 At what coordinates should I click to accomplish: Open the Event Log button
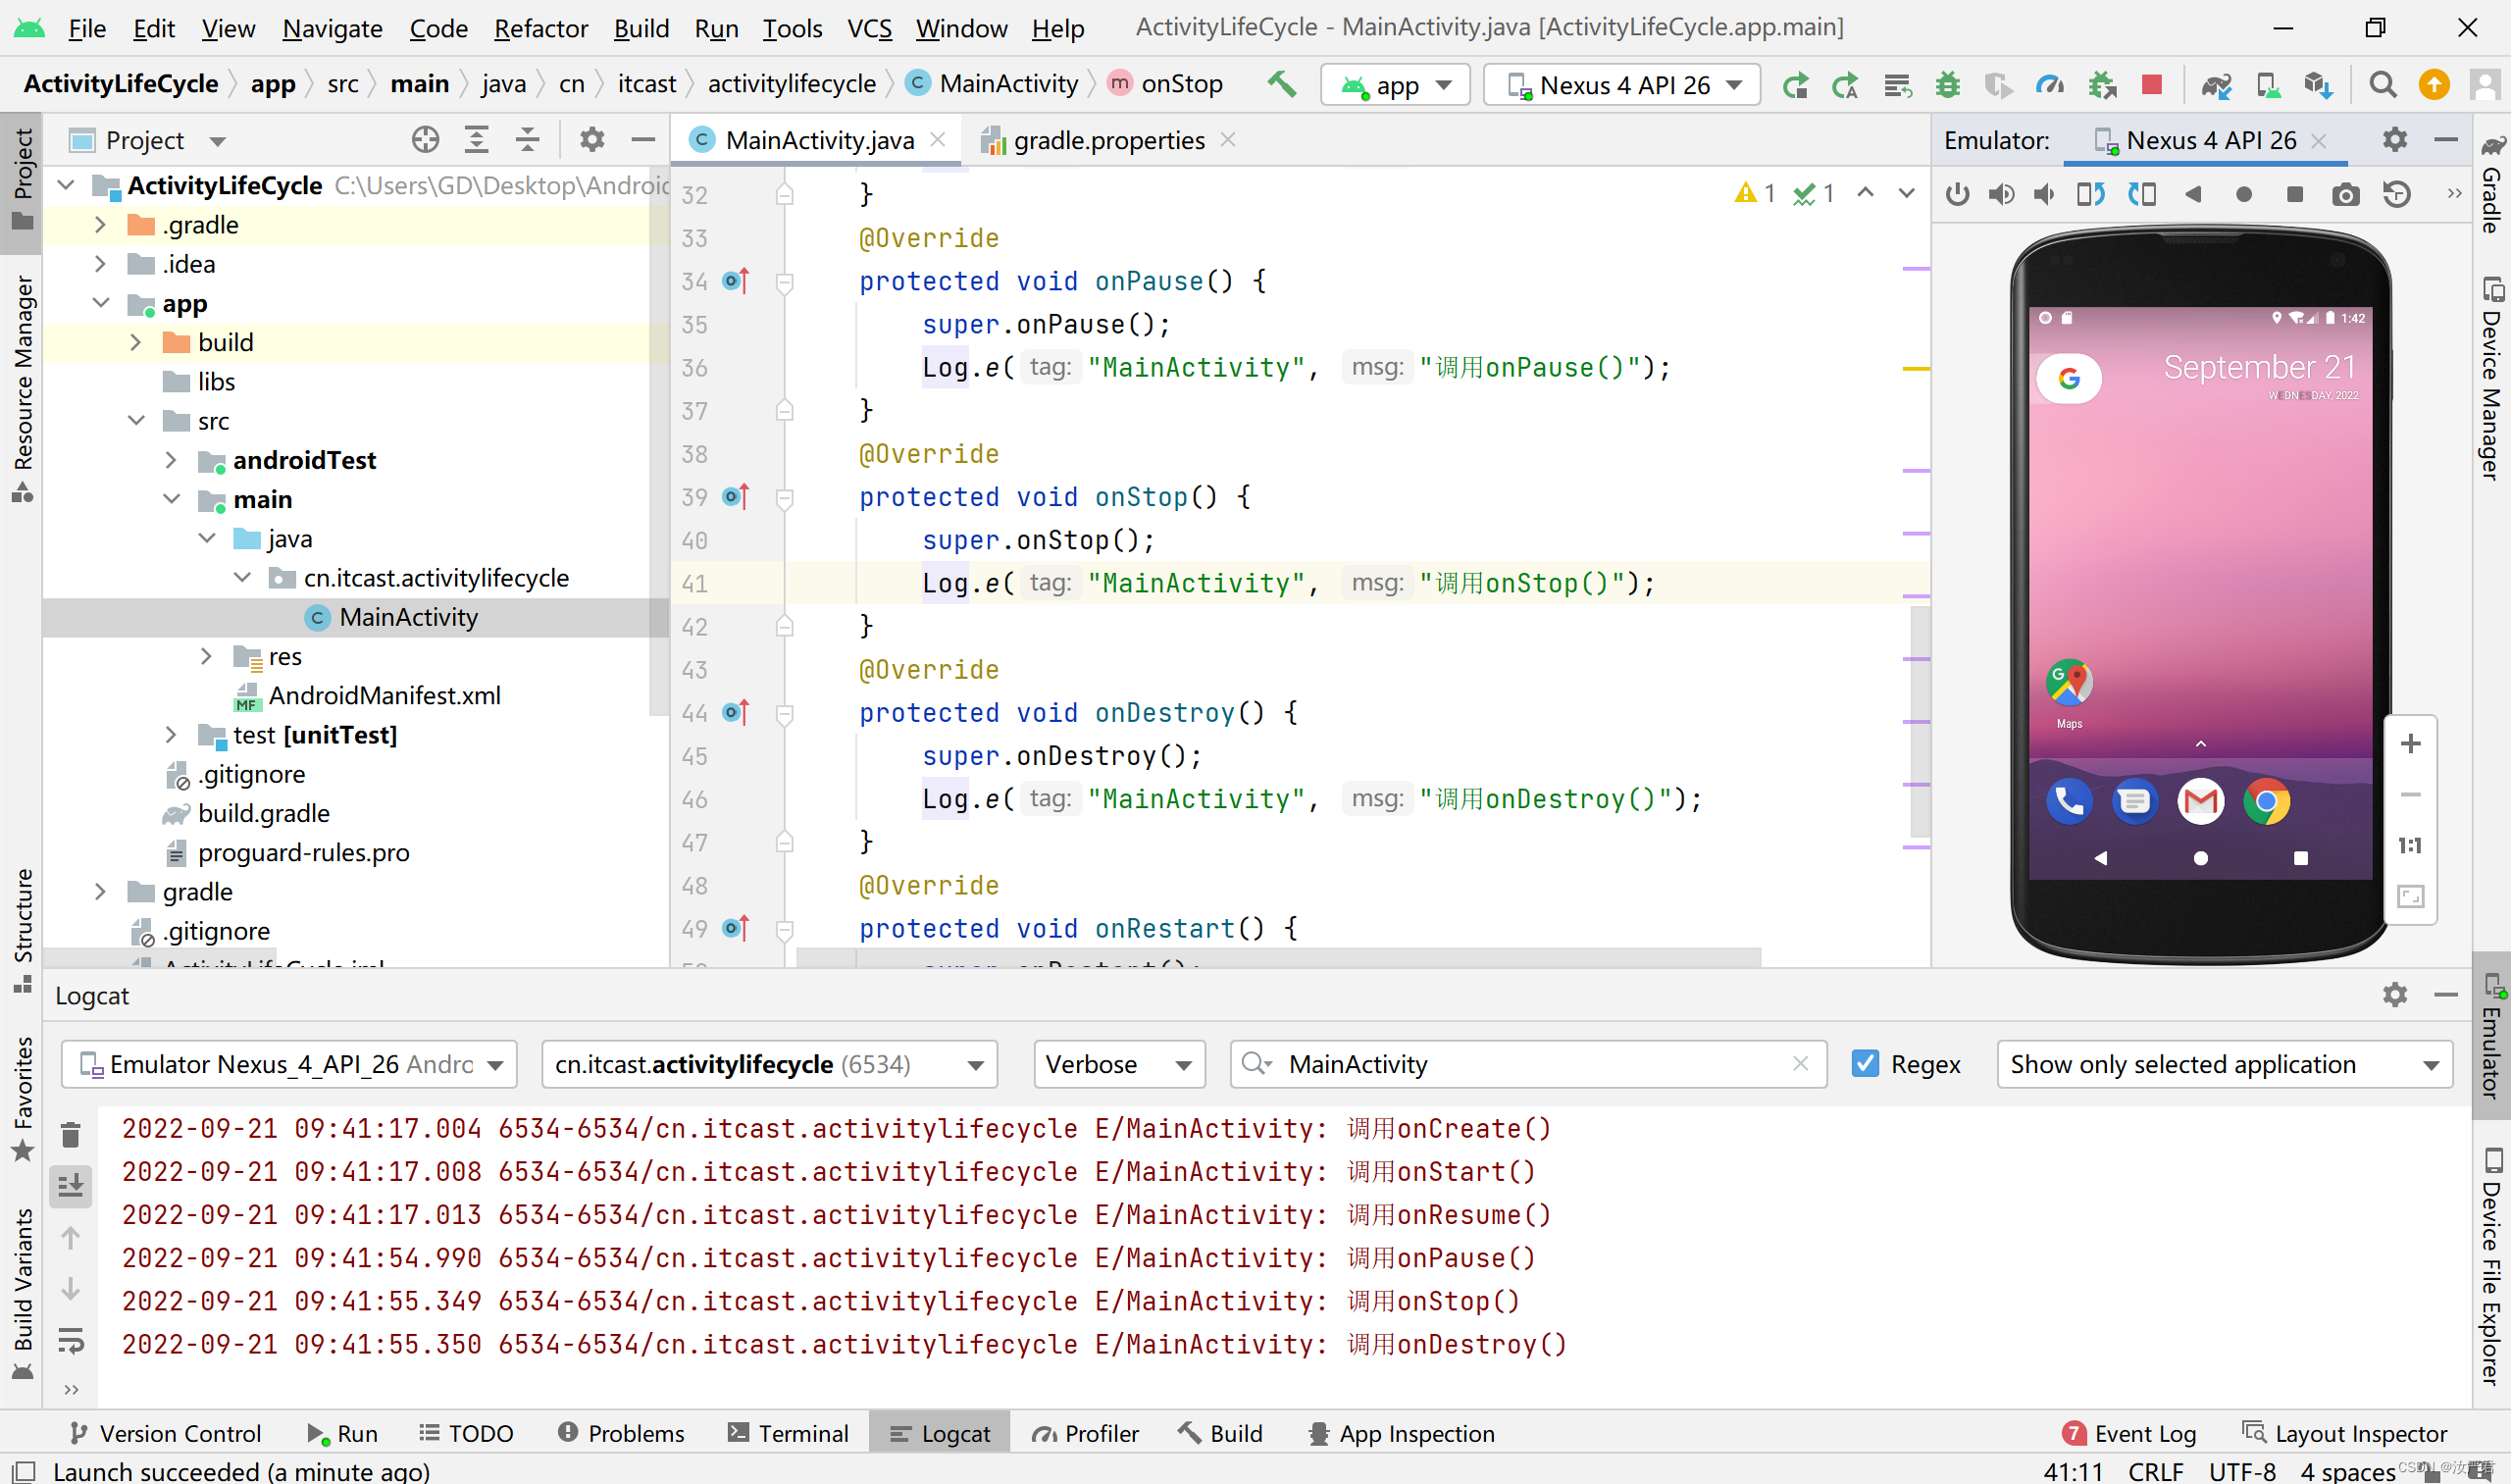(x=2130, y=1433)
